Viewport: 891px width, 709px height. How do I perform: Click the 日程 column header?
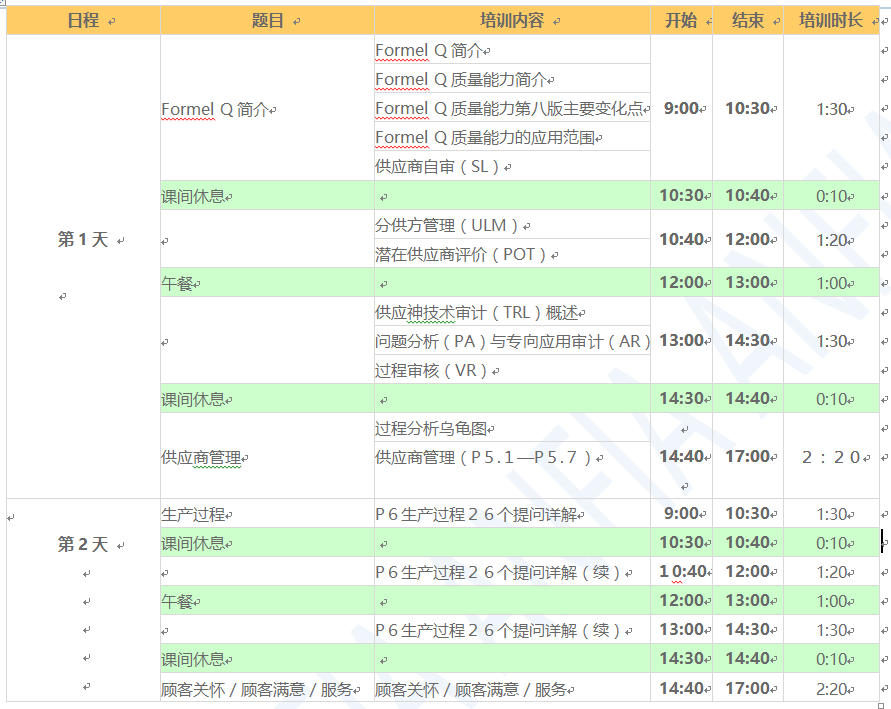[83, 21]
